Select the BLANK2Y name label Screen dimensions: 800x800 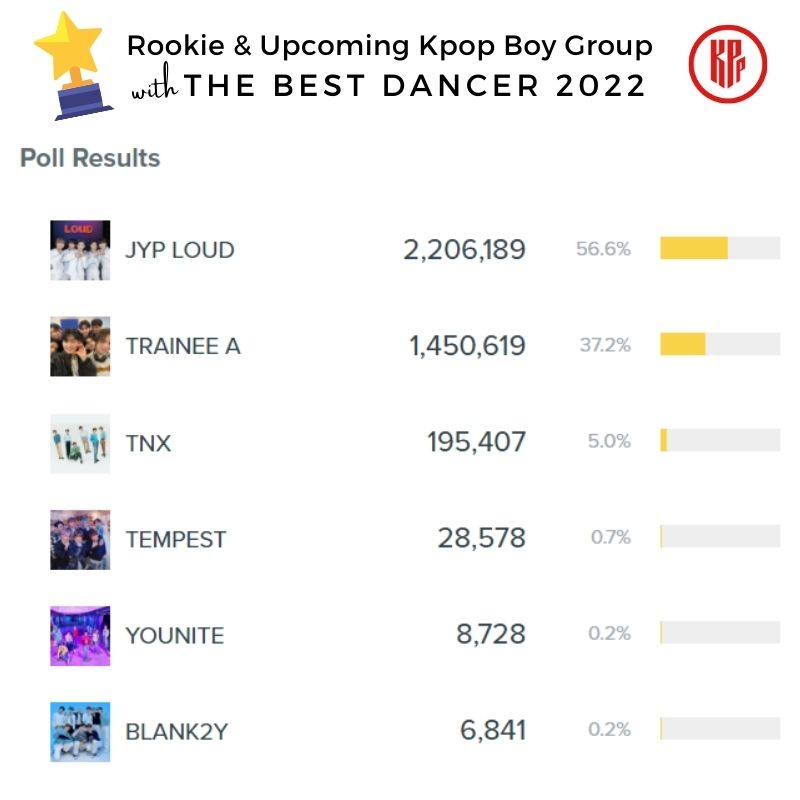177,732
